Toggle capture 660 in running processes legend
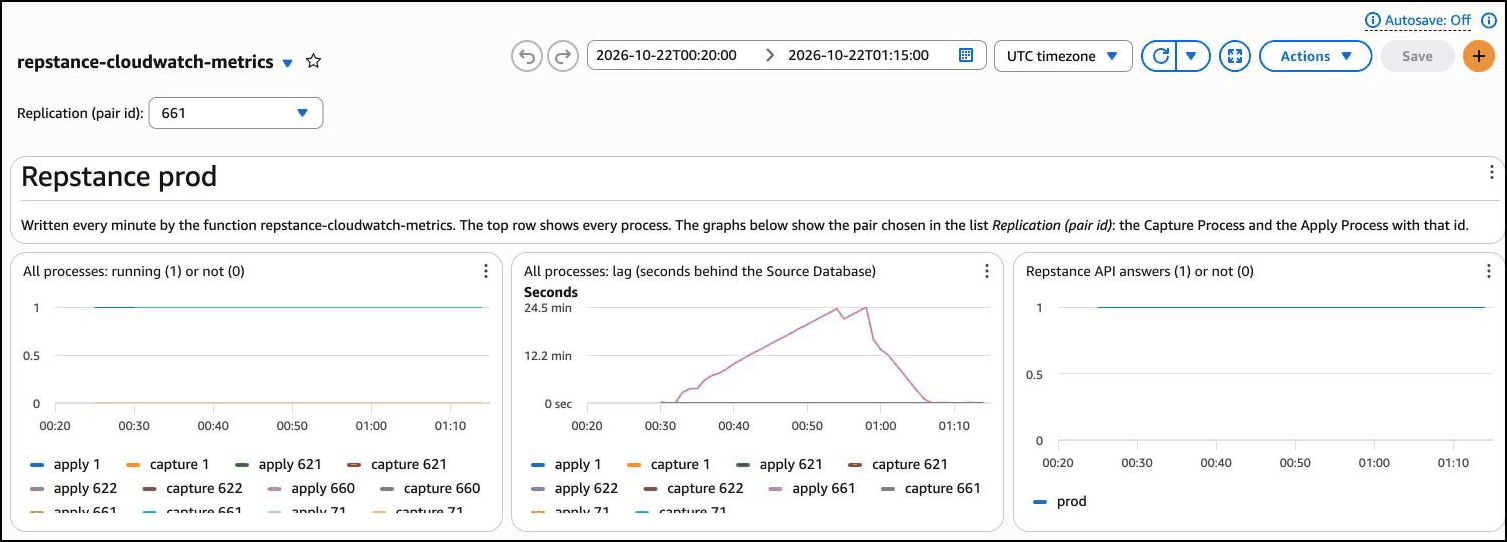The height and width of the screenshot is (542, 1507). 430,488
